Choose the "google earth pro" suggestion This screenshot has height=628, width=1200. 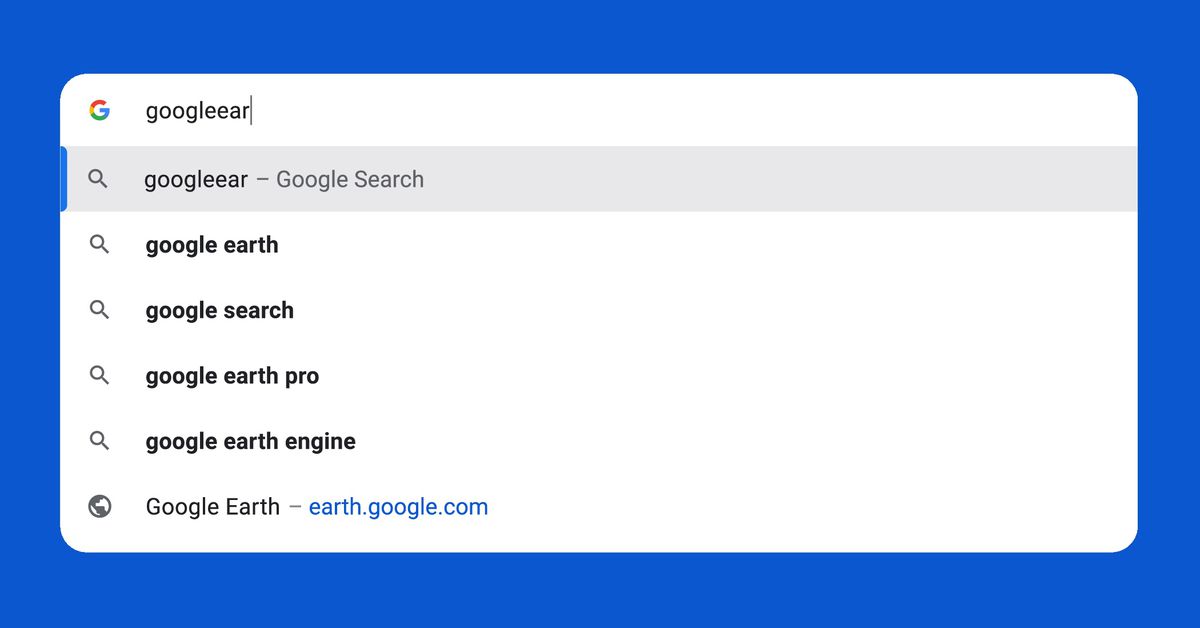(x=232, y=375)
